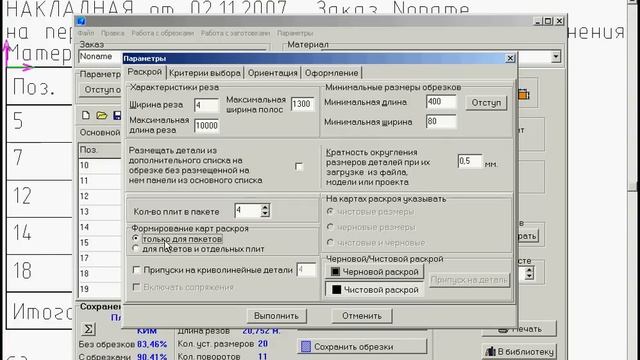The width and height of the screenshot is (640, 360).
Task: Click the black square on Черновой раскрой
Action: coord(335,272)
